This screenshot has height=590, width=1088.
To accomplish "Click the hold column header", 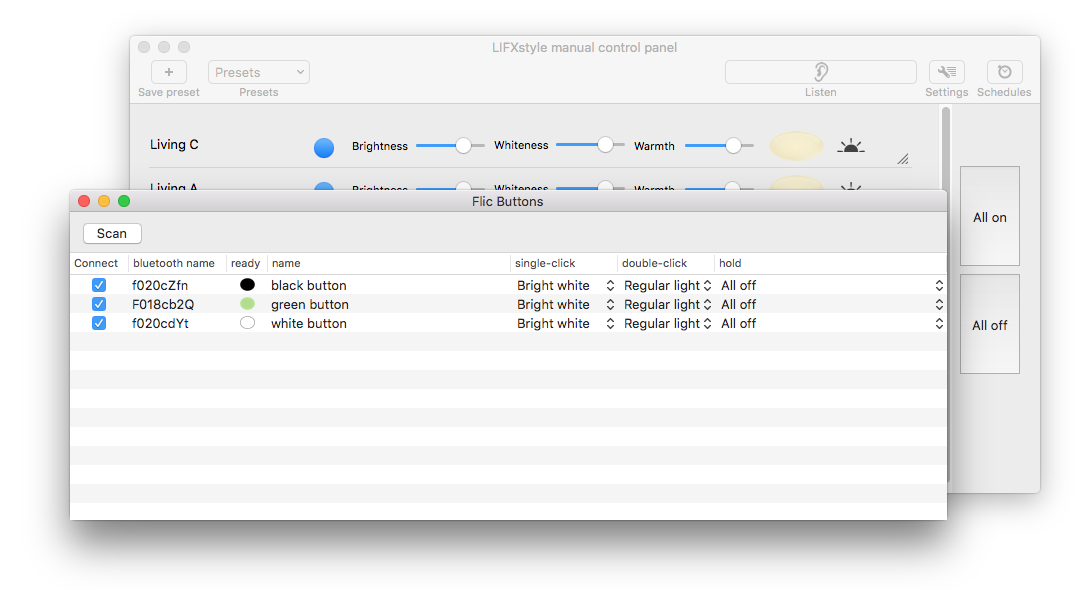I will pos(831,263).
